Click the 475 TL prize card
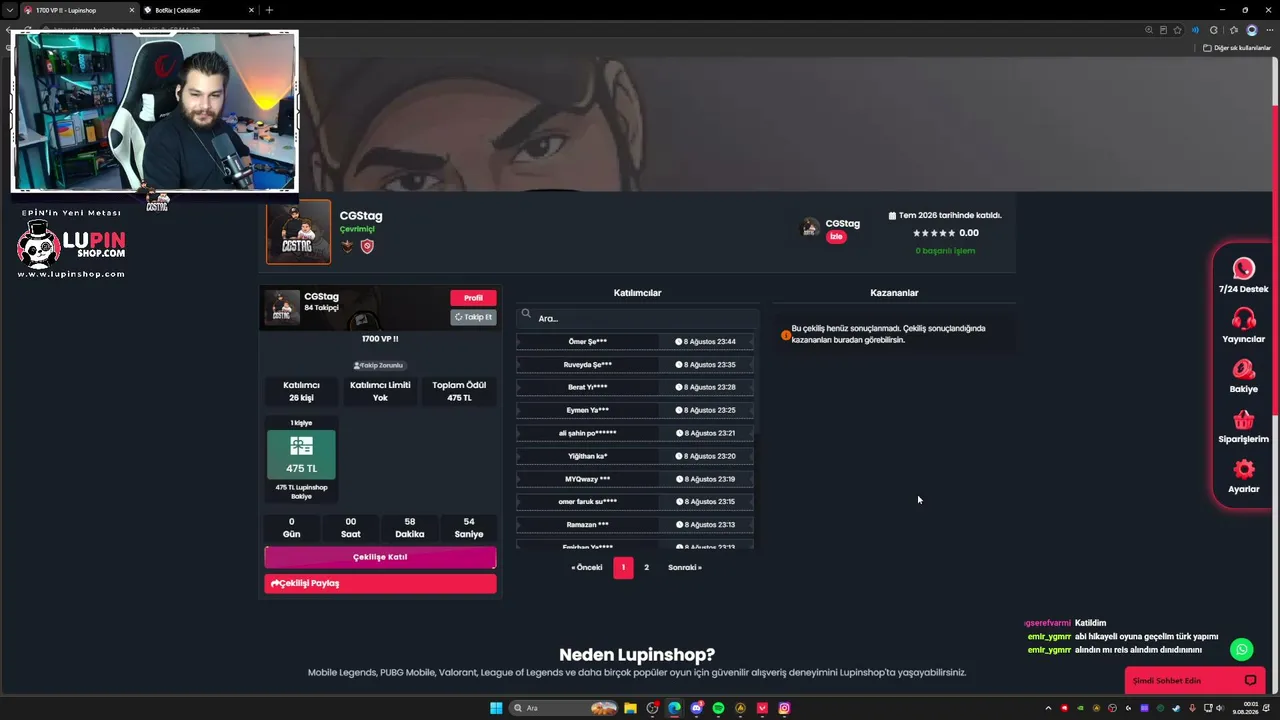Viewport: 1280px width, 720px height. (x=301, y=455)
